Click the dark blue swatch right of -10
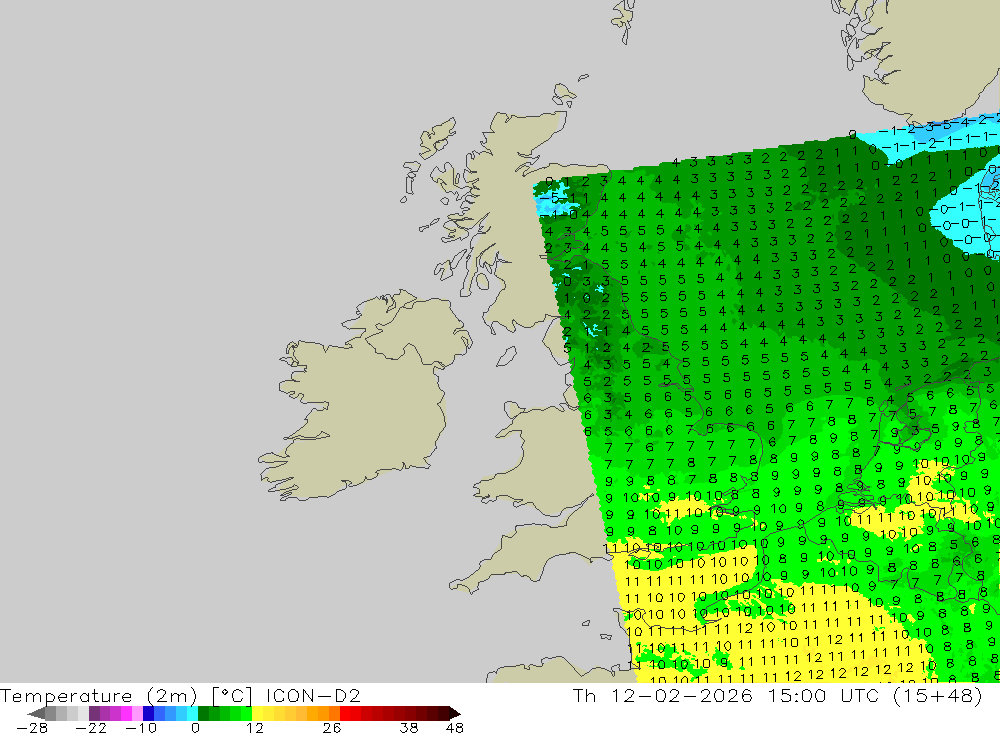The width and height of the screenshot is (1000, 733). (149, 713)
